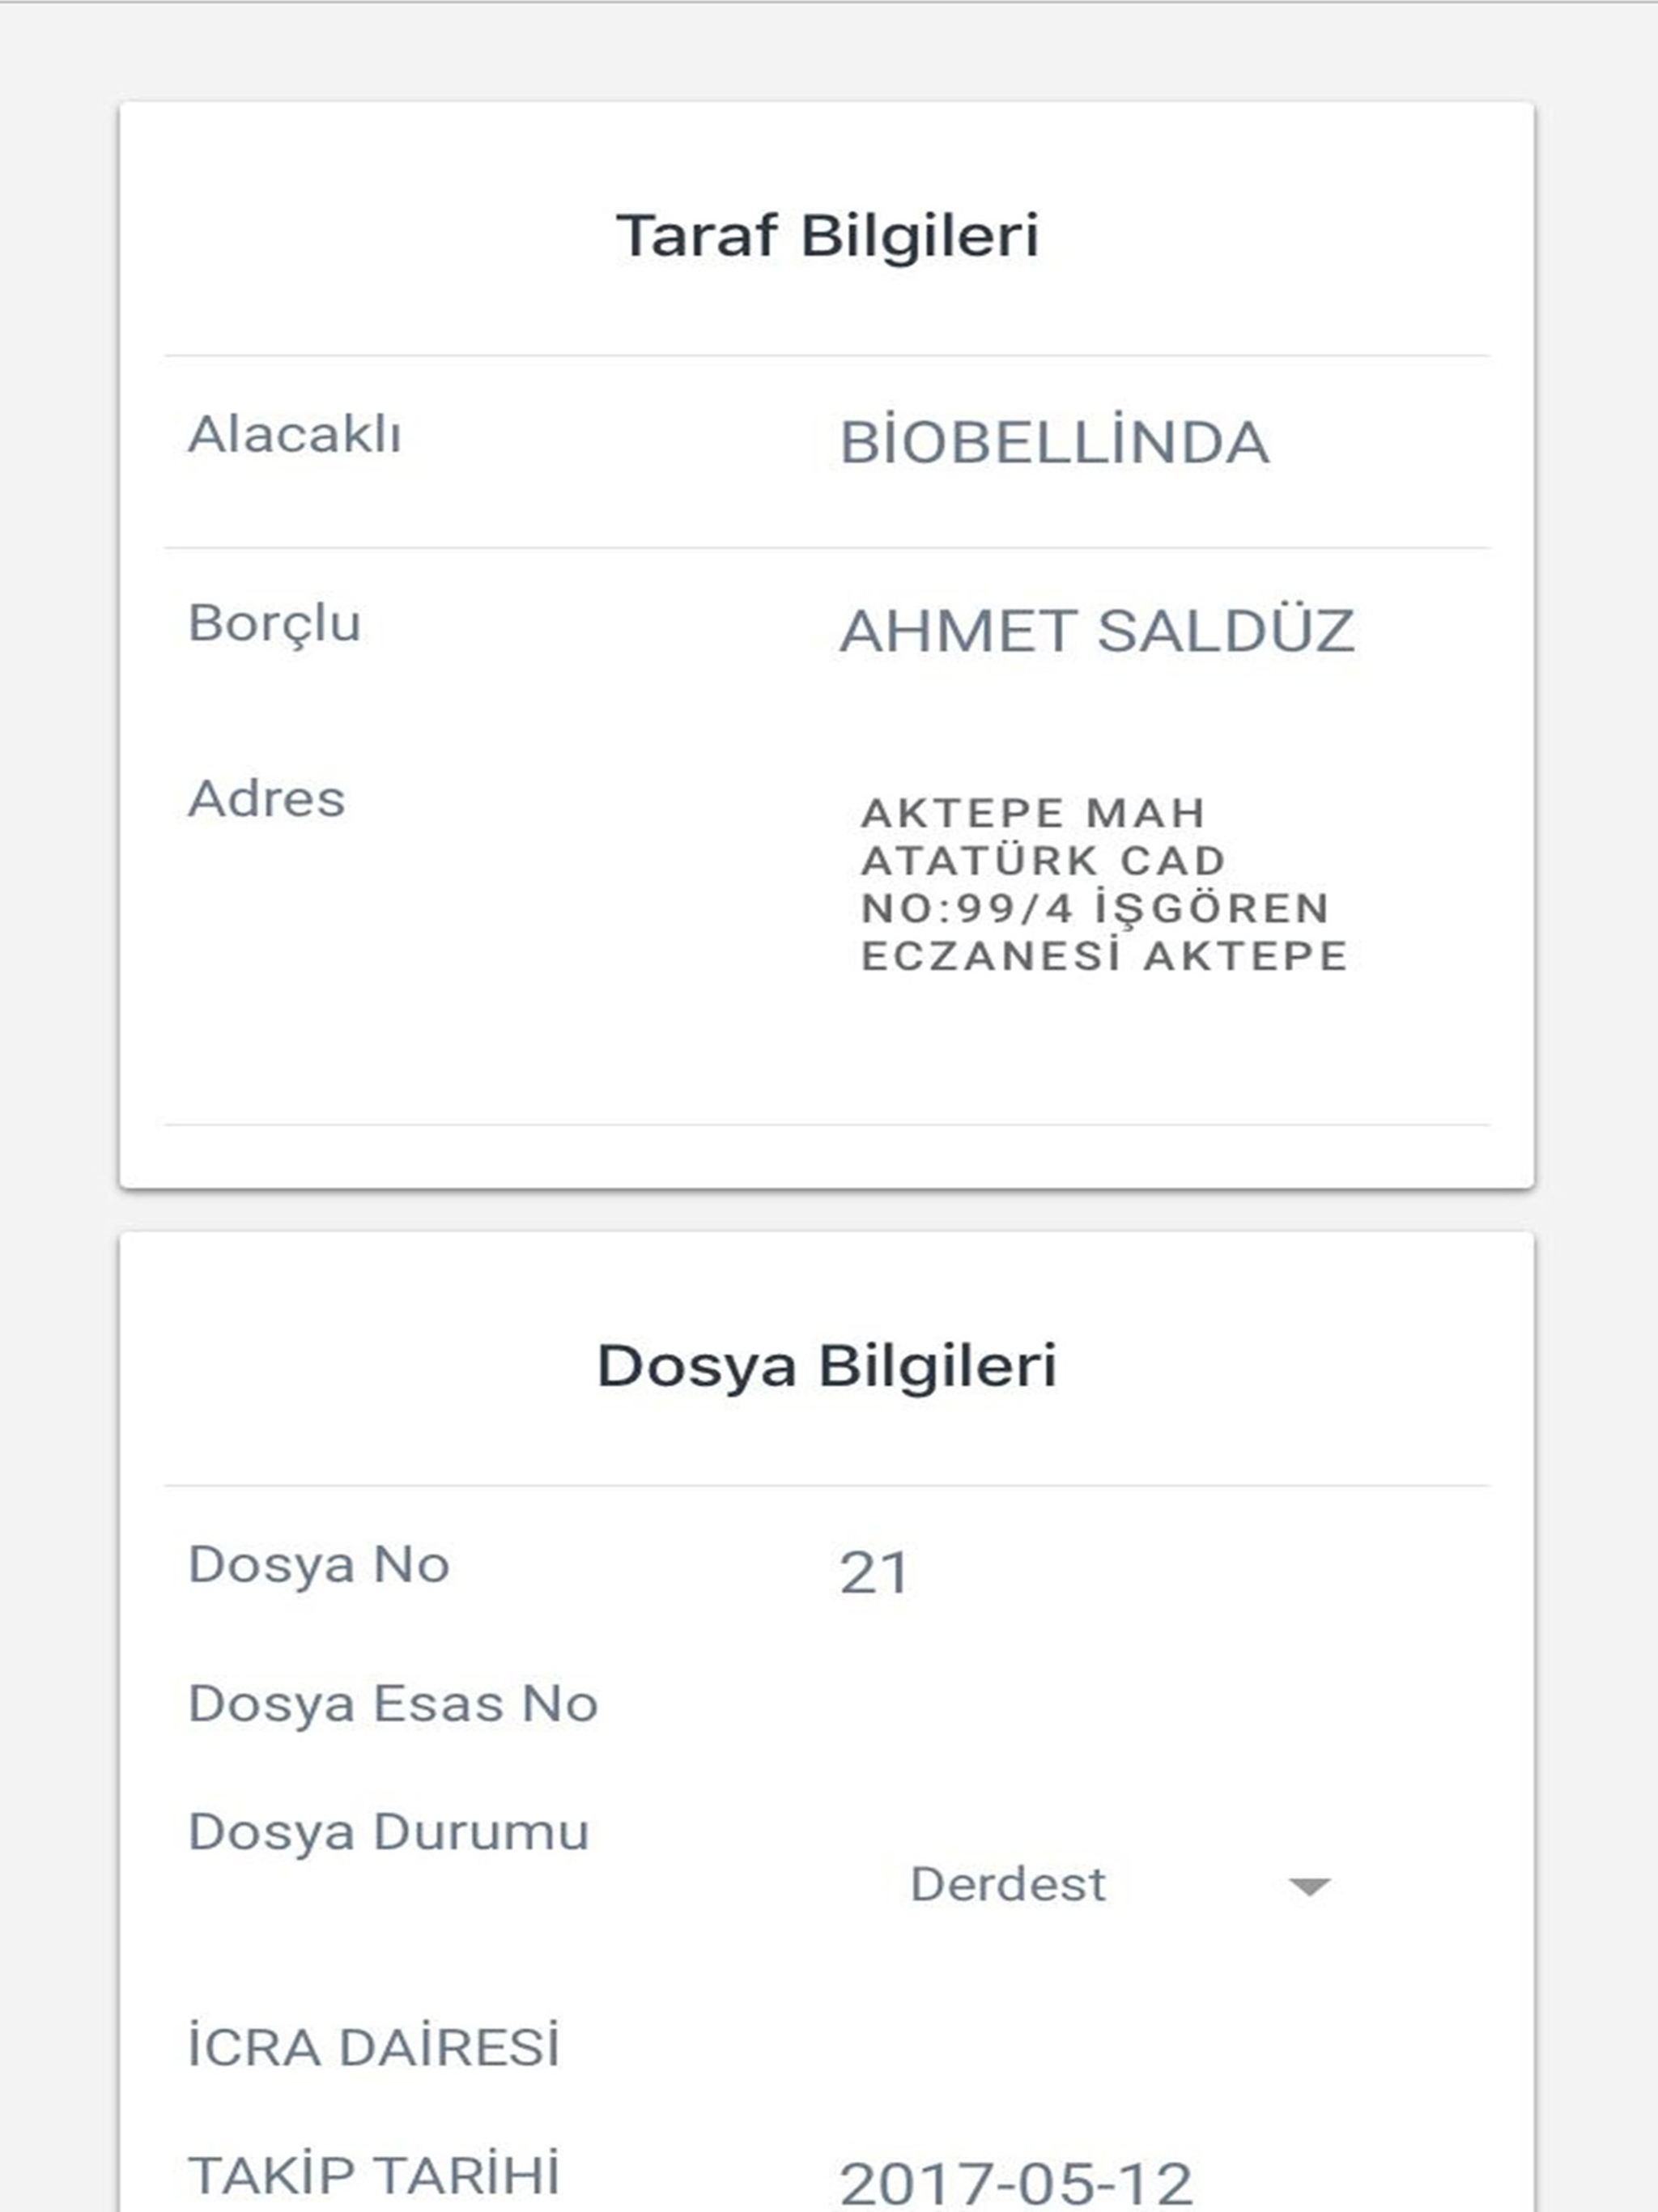Open the Dosya Durumu dropdown arrow

[1309, 1887]
